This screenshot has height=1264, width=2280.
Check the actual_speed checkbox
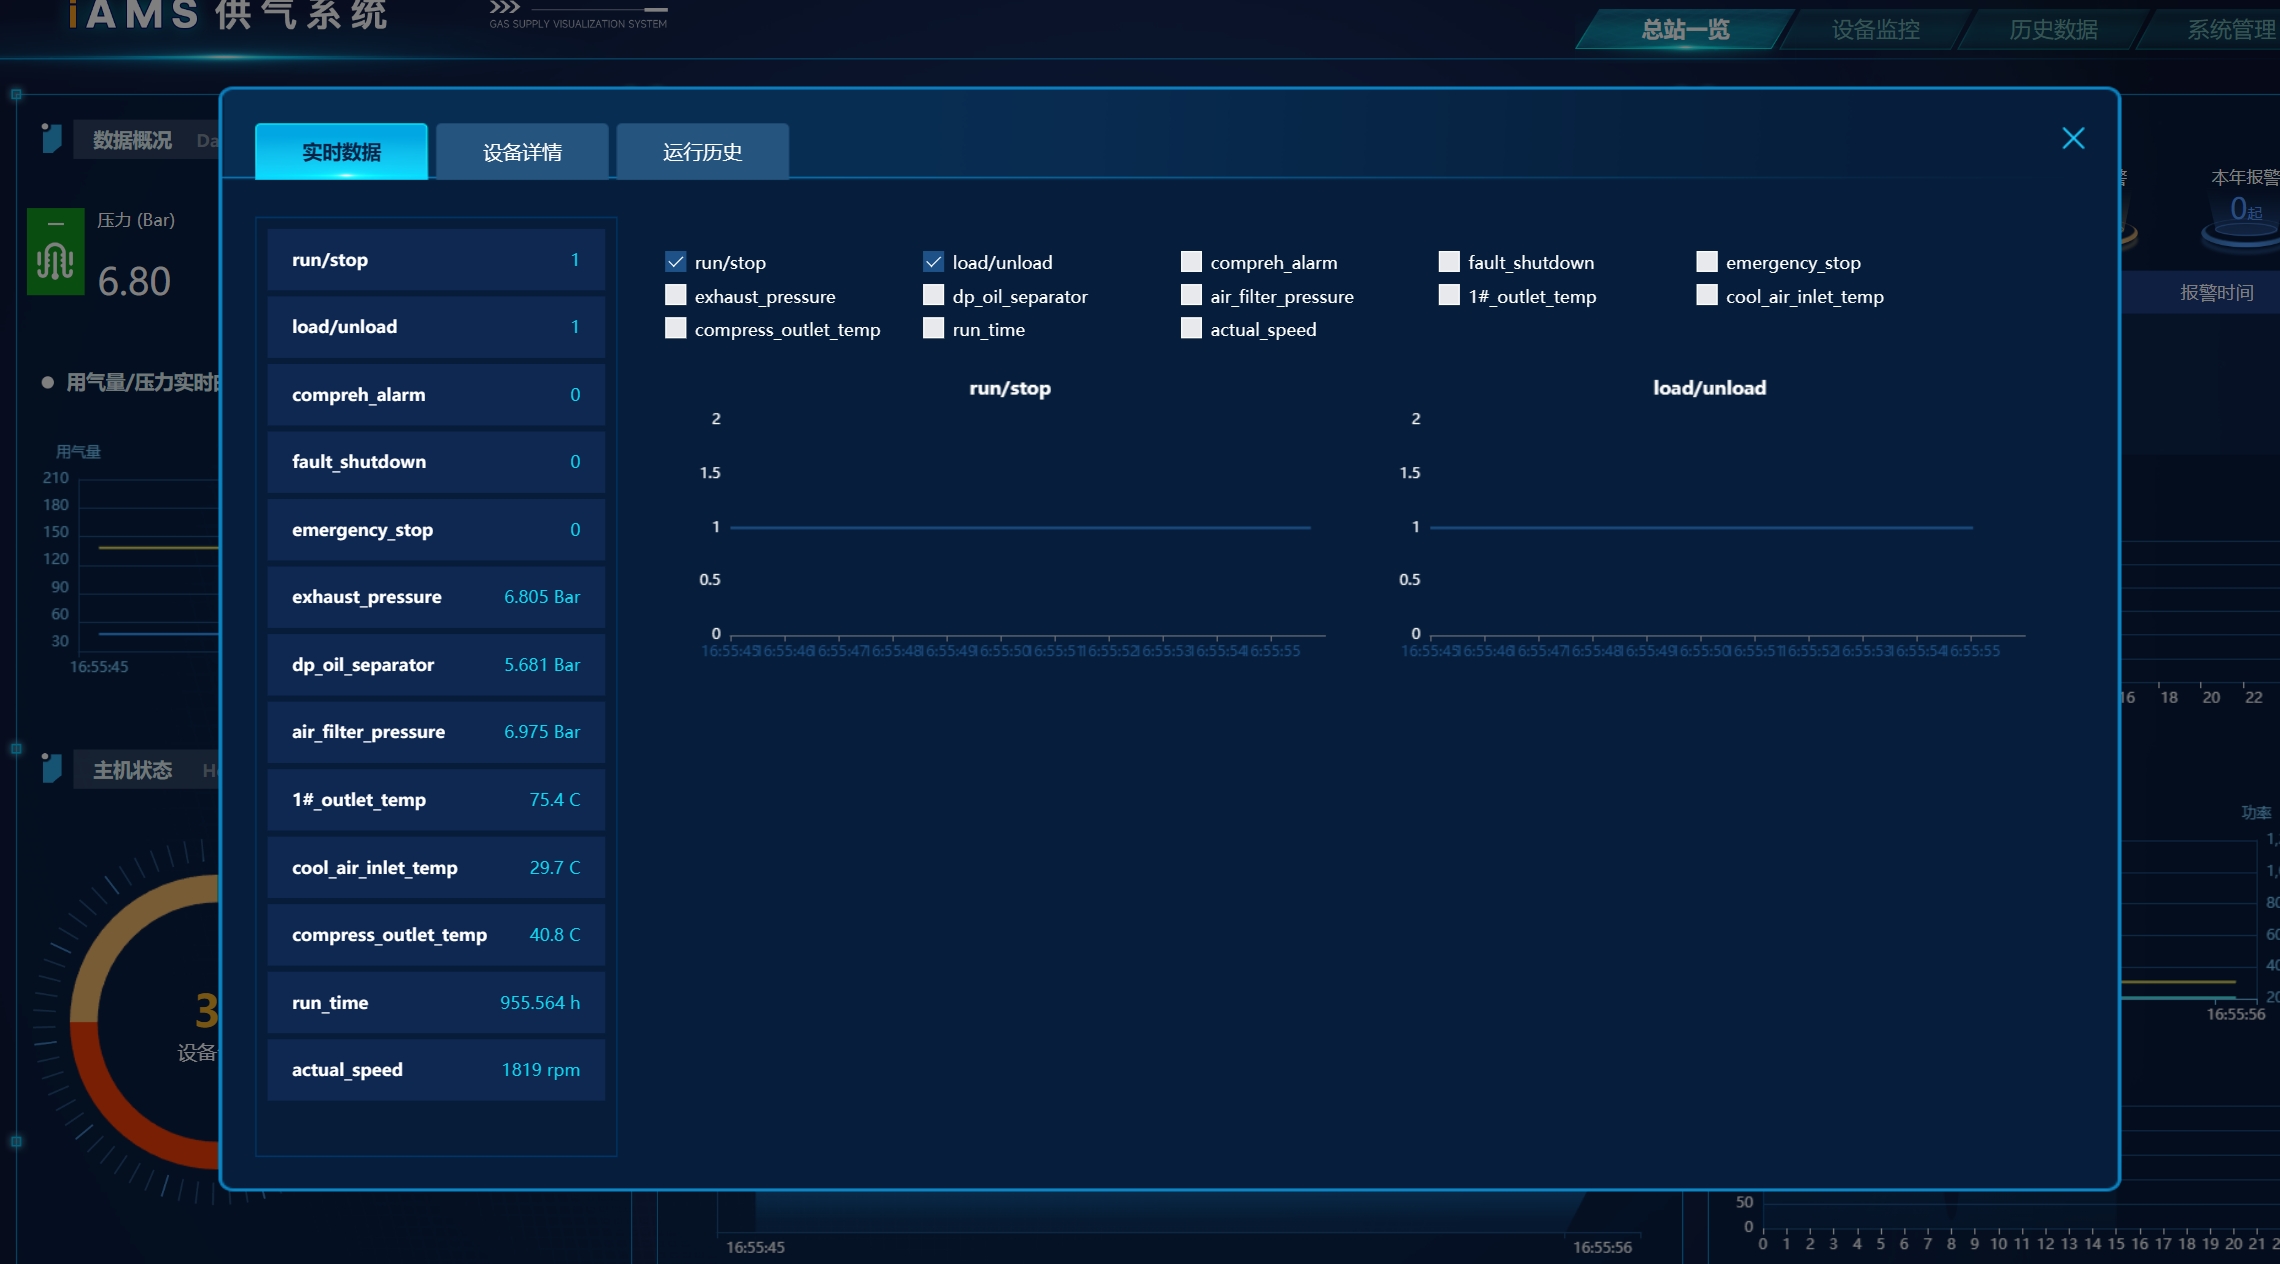[1191, 328]
